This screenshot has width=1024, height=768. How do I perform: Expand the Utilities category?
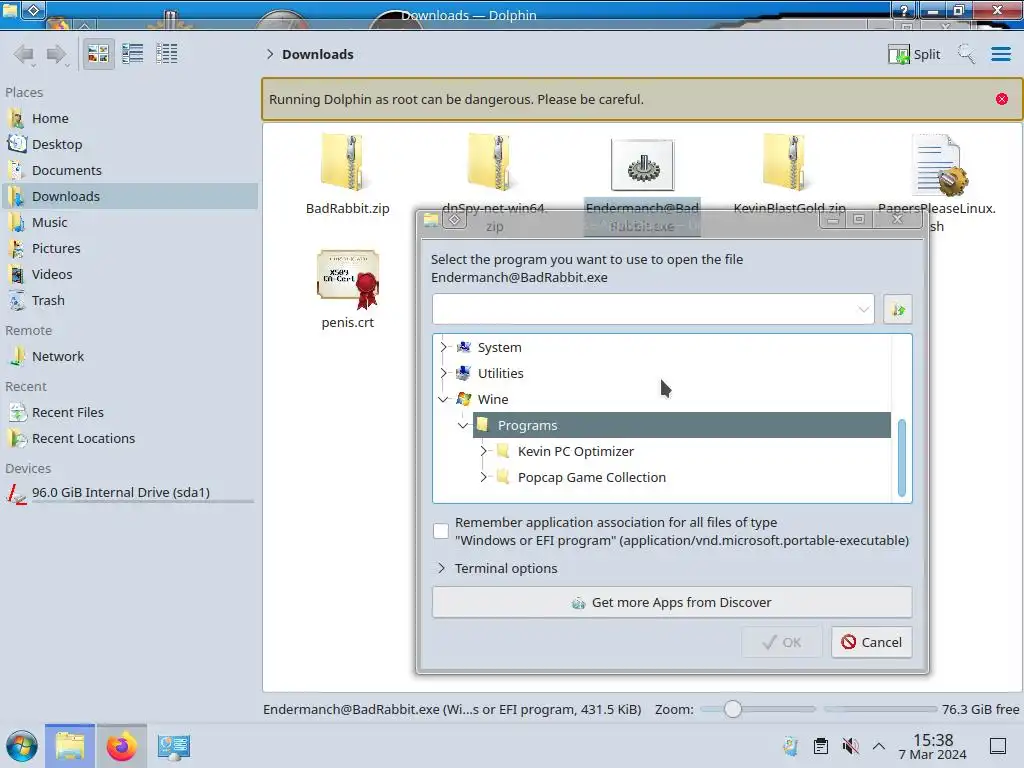[444, 374]
